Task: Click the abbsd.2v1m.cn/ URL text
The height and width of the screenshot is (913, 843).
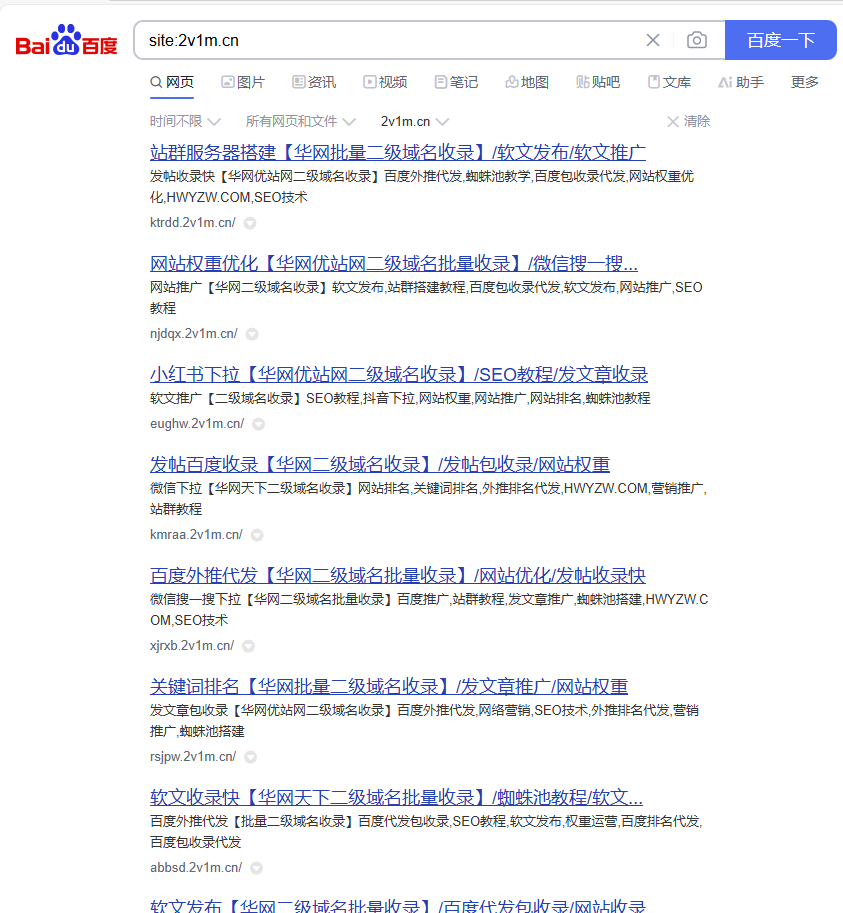Action: point(196,867)
